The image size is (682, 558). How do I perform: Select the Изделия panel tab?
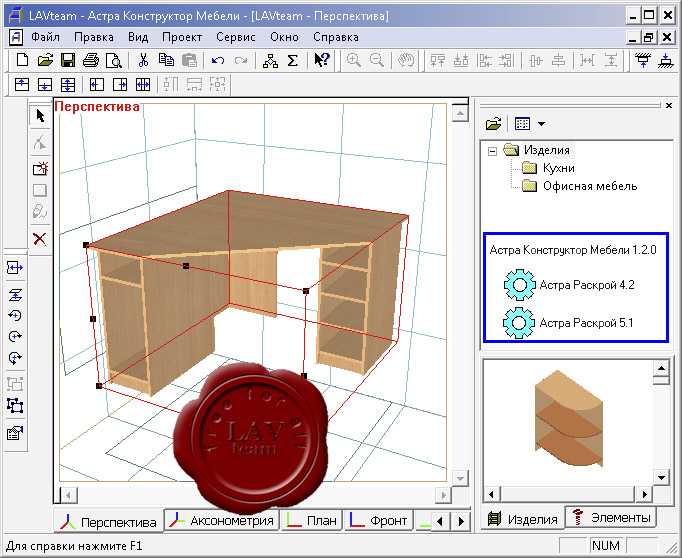pyautogui.click(x=522, y=518)
